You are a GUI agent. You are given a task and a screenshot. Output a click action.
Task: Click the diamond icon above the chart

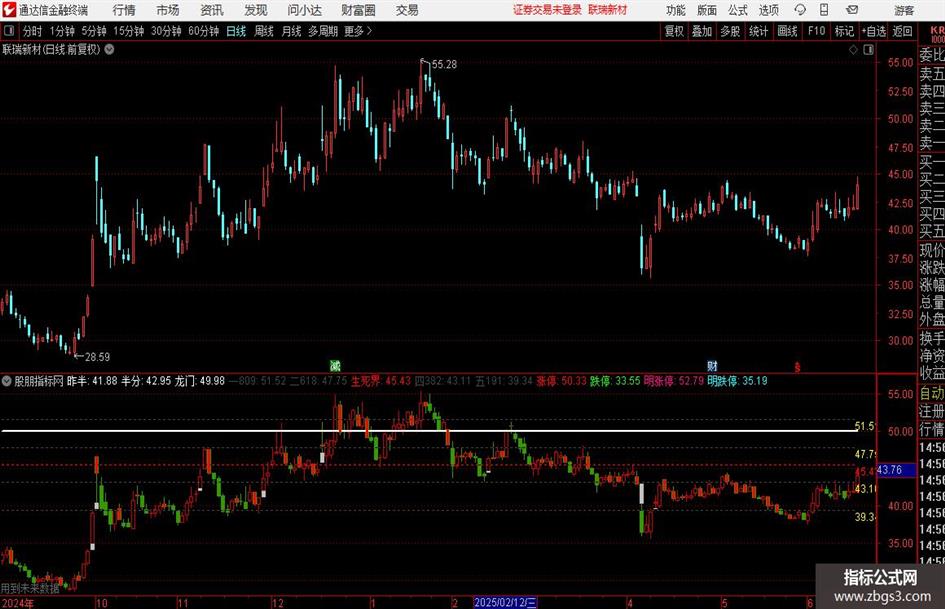(853, 50)
